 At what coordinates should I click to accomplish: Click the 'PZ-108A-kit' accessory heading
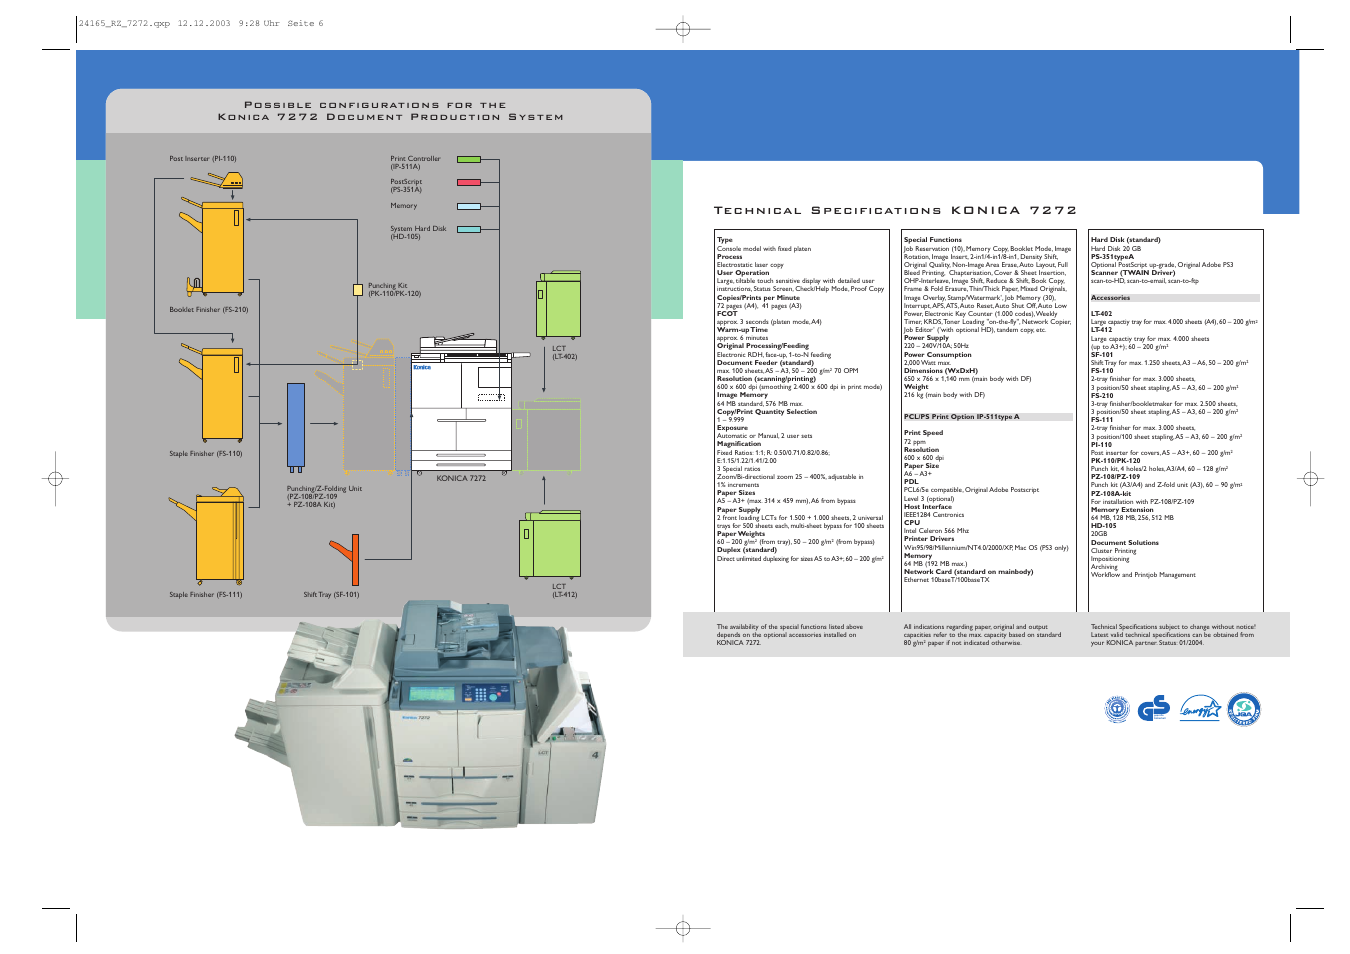point(1110,494)
